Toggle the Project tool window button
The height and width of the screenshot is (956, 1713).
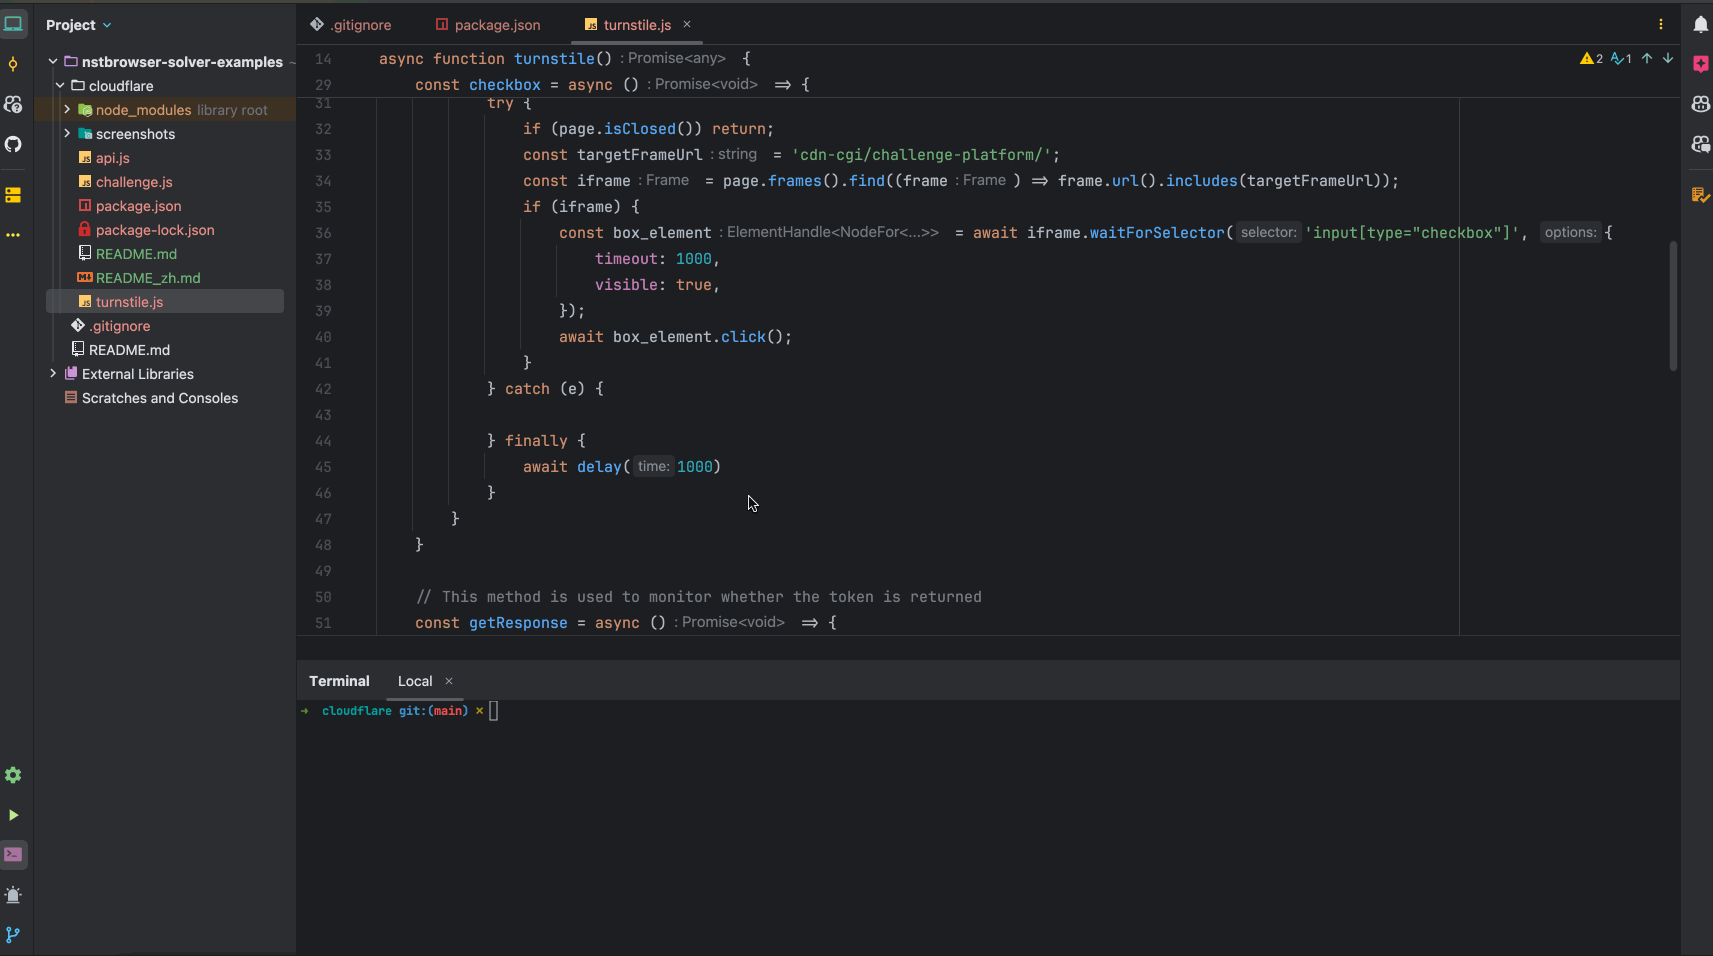(x=13, y=25)
